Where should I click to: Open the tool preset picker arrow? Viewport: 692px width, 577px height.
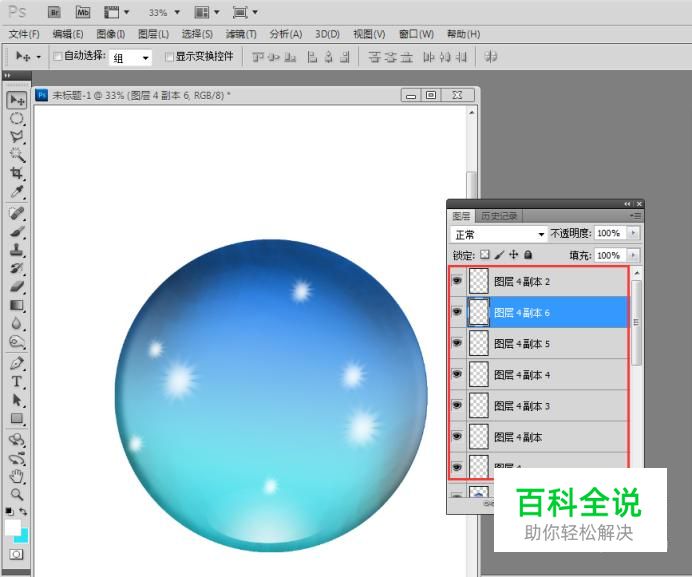38,57
